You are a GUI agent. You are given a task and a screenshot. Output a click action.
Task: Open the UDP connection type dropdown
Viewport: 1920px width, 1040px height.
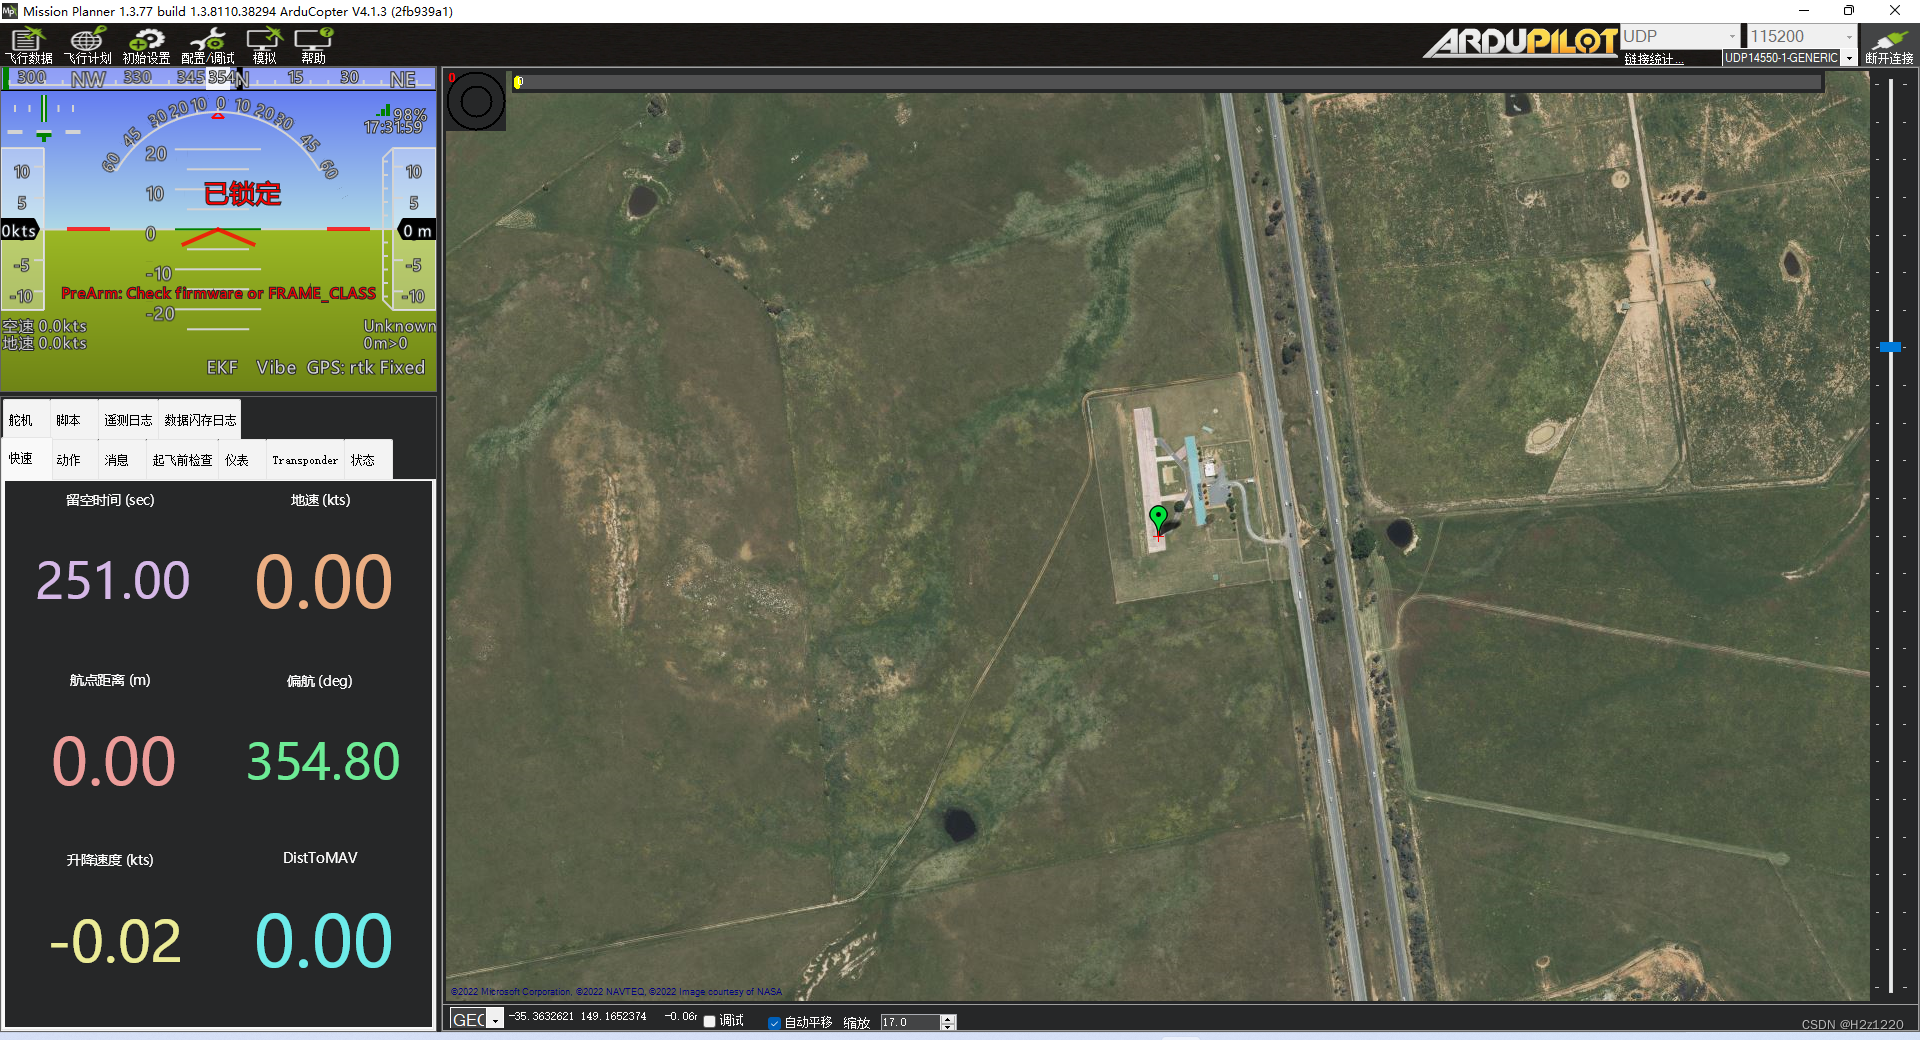pyautogui.click(x=1732, y=36)
